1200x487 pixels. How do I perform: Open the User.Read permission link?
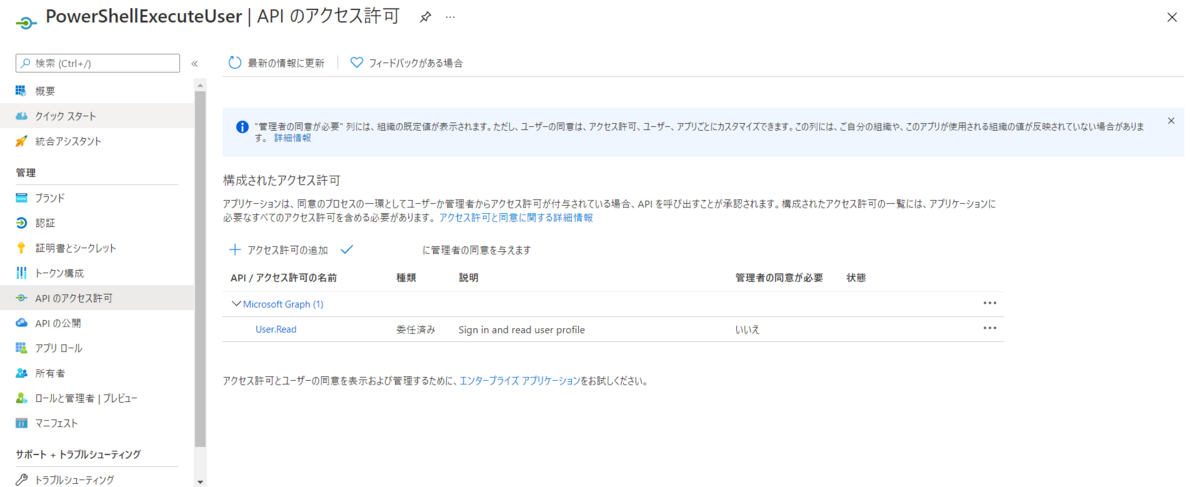(276, 329)
